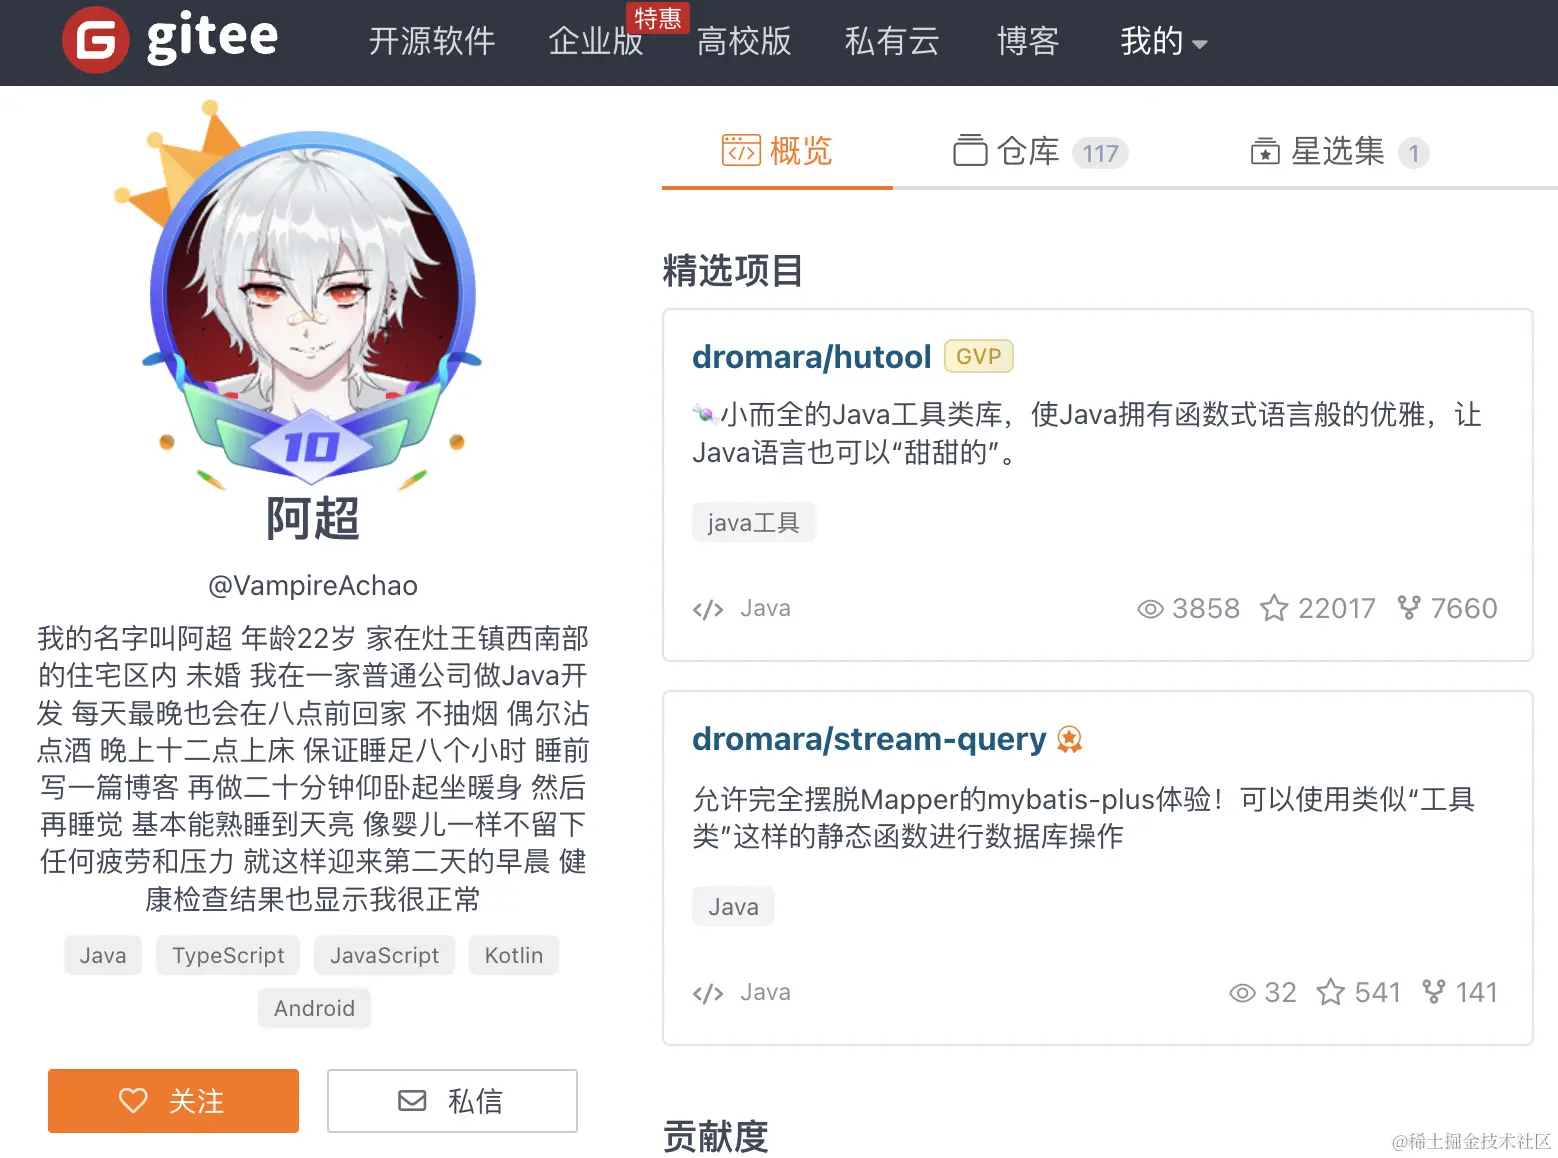Click the fork icon showing 7660
Screen dimensions: 1558x1158
[1408, 607]
